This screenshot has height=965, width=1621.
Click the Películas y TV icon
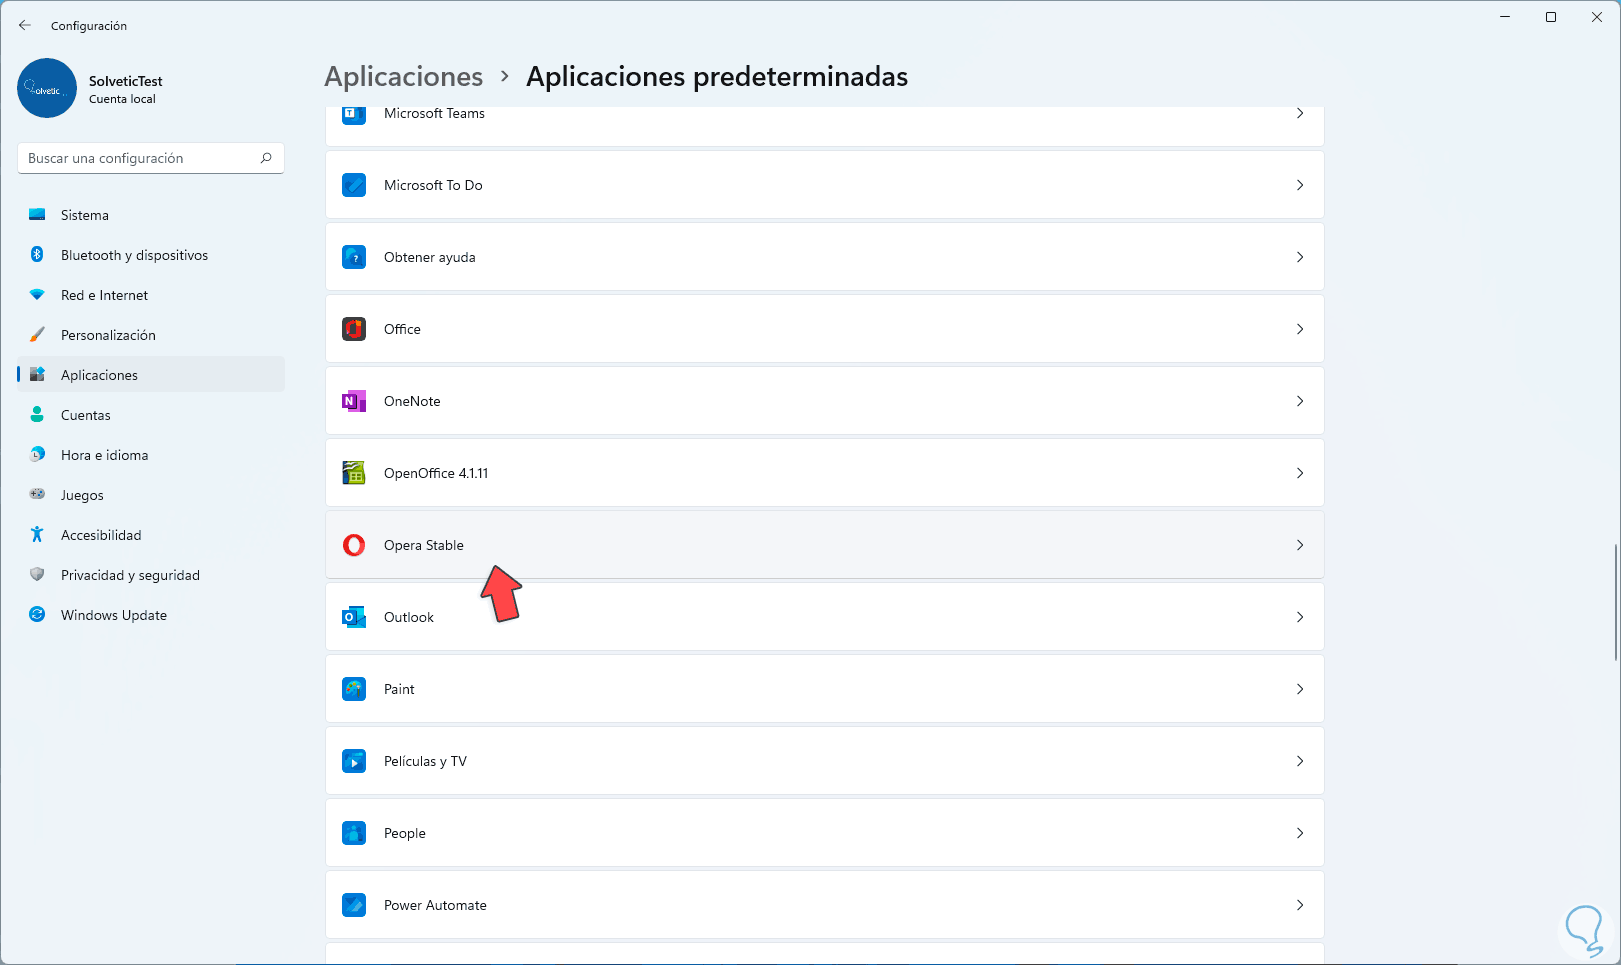click(x=354, y=761)
